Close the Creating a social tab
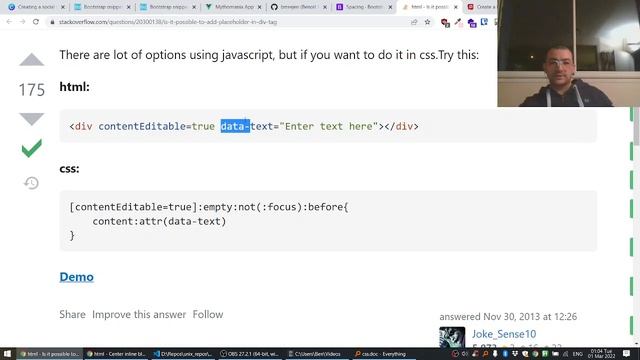The height and width of the screenshot is (360, 640). pos(62,7)
